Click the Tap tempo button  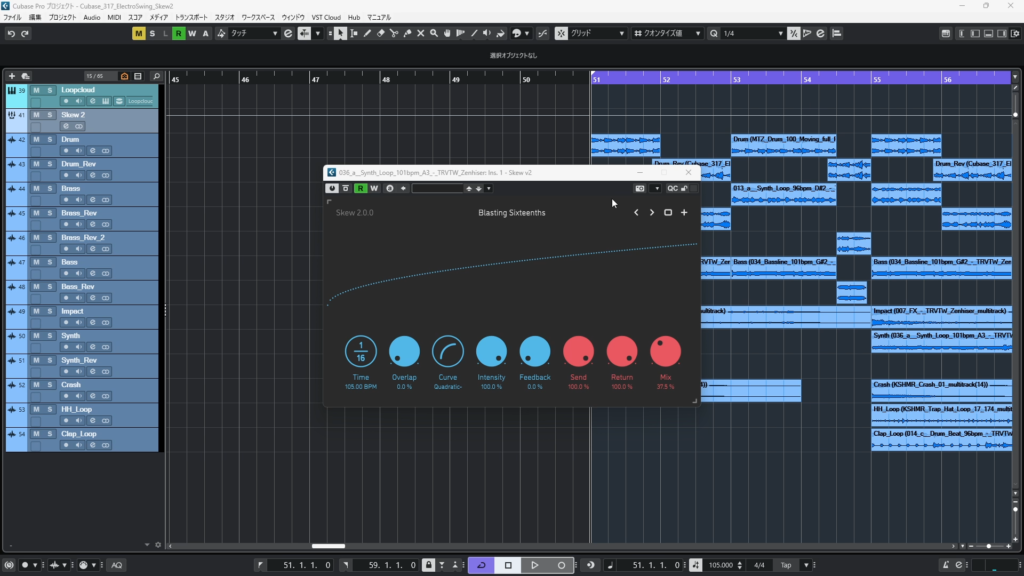pos(786,565)
